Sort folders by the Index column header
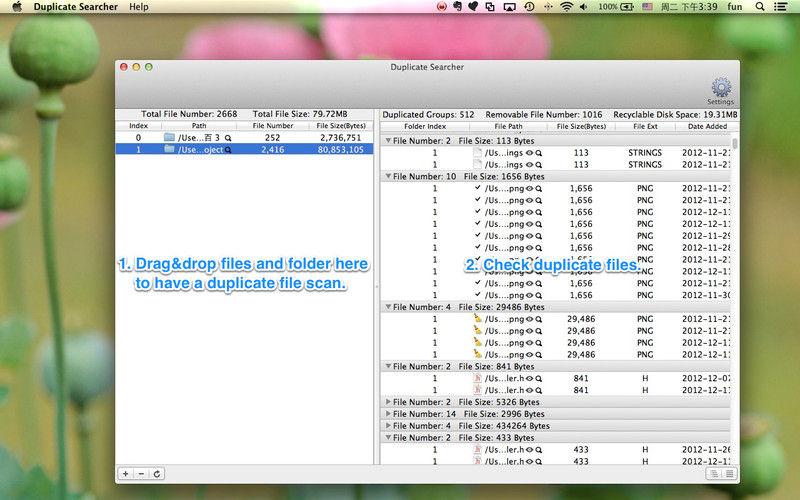Viewport: 800px width, 500px height. pos(138,126)
